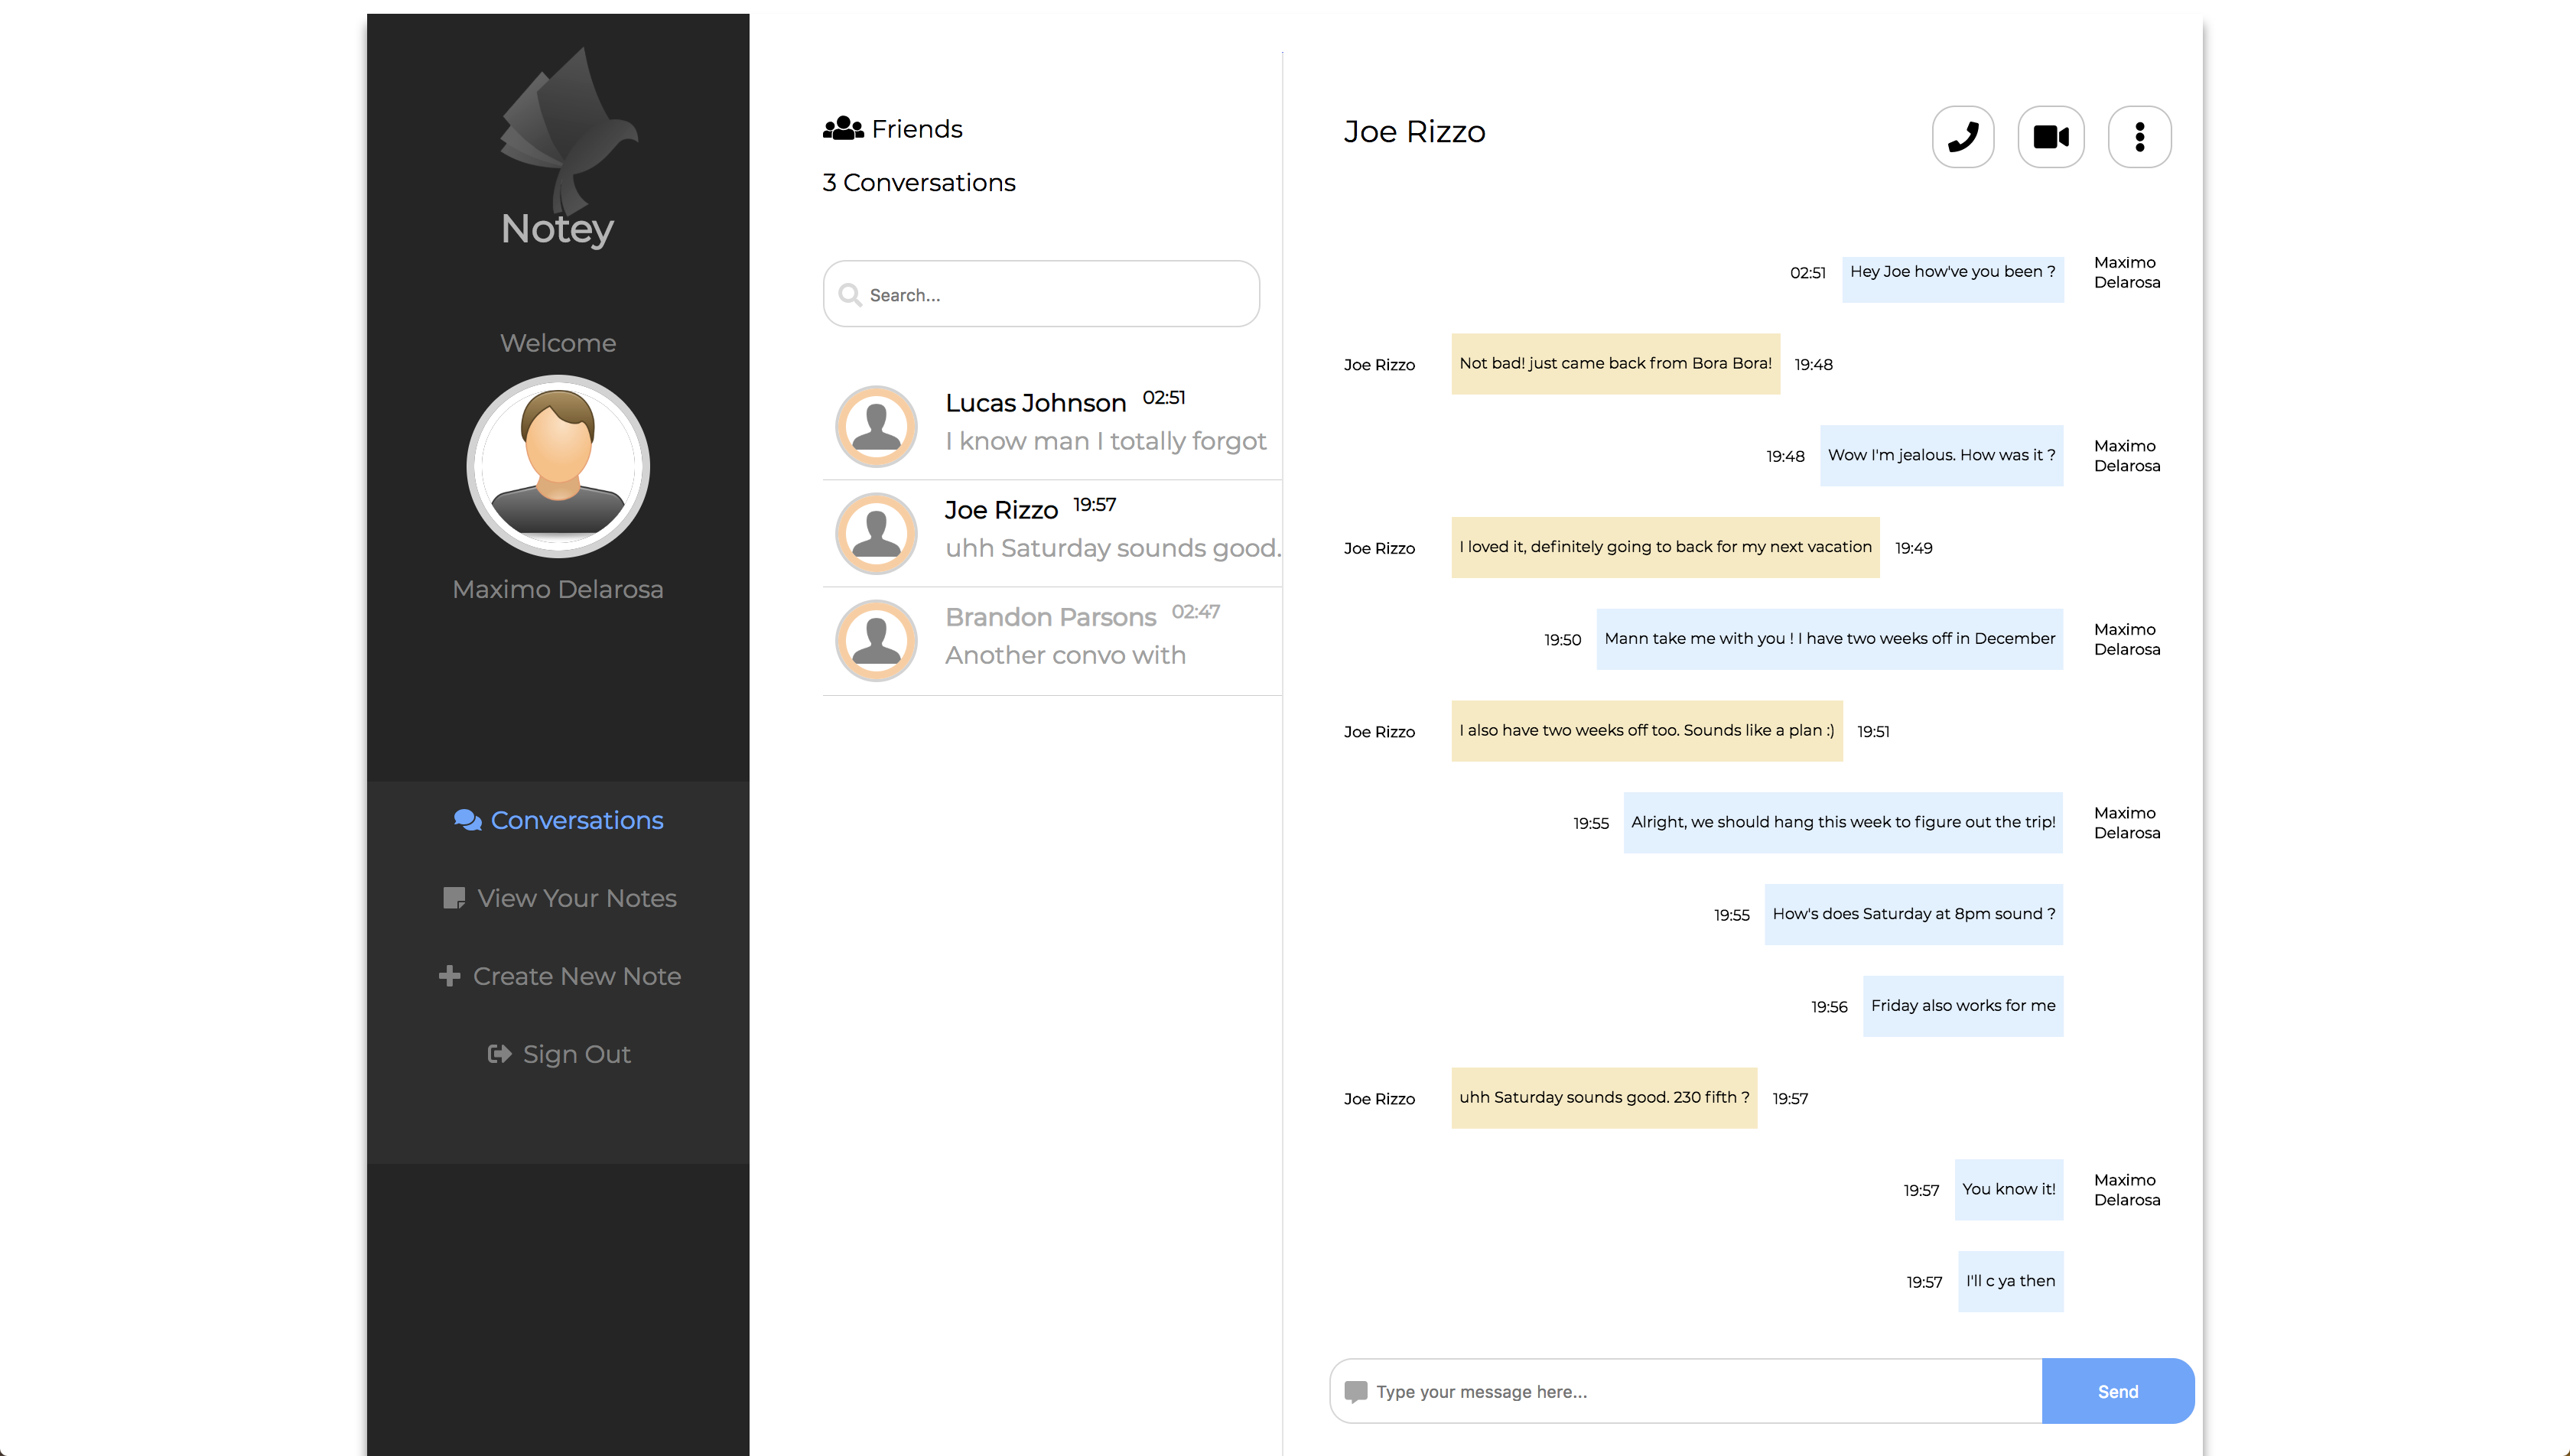The image size is (2570, 1456).
Task: Click the 'Not bad! just came back' message
Action: tap(1614, 364)
